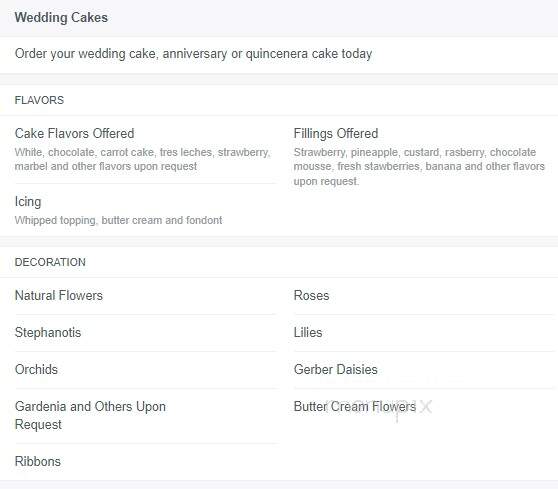This screenshot has width=558, height=489.
Task: Choose Butter Cream Flowers entry
Action: (355, 406)
